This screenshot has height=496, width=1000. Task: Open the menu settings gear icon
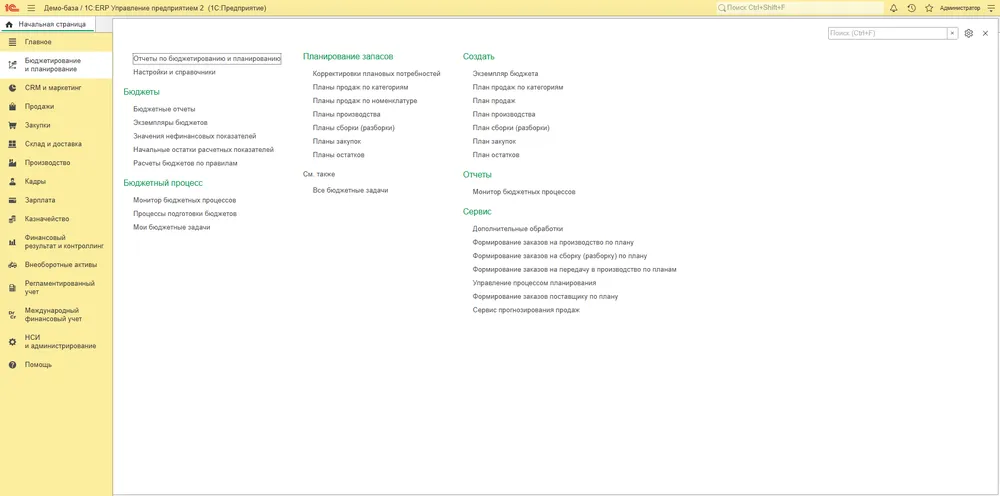point(969,33)
